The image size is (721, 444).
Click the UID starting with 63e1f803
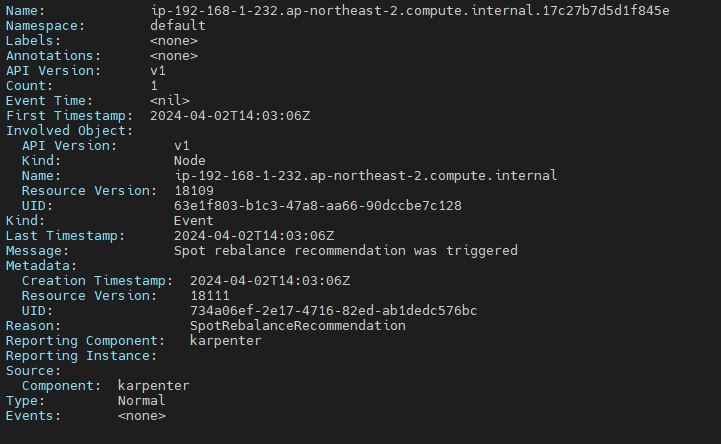pyautogui.click(x=317, y=205)
